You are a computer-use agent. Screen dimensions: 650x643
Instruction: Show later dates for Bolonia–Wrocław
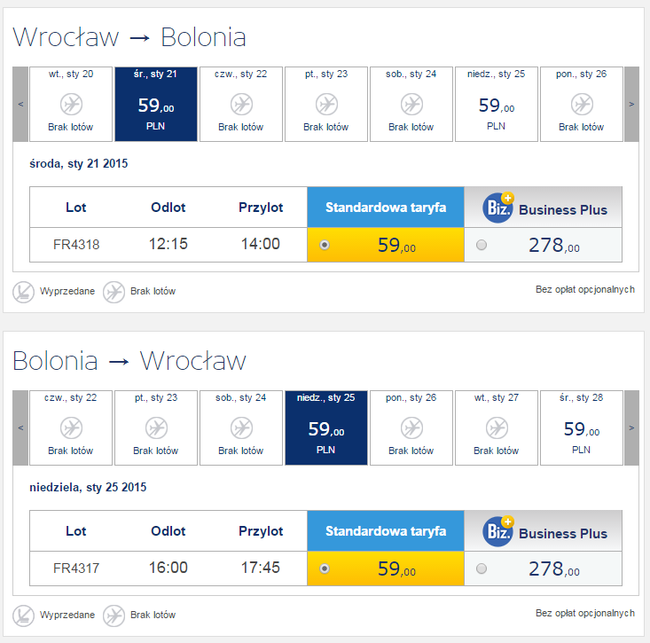tap(631, 428)
